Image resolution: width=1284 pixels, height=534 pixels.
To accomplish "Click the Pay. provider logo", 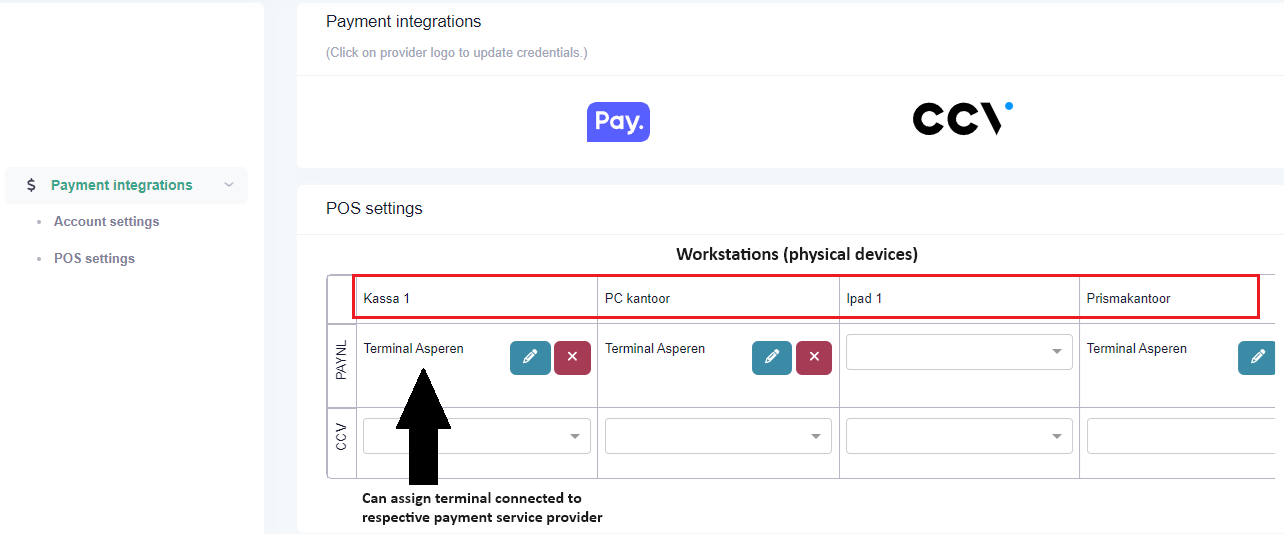I will [618, 122].
